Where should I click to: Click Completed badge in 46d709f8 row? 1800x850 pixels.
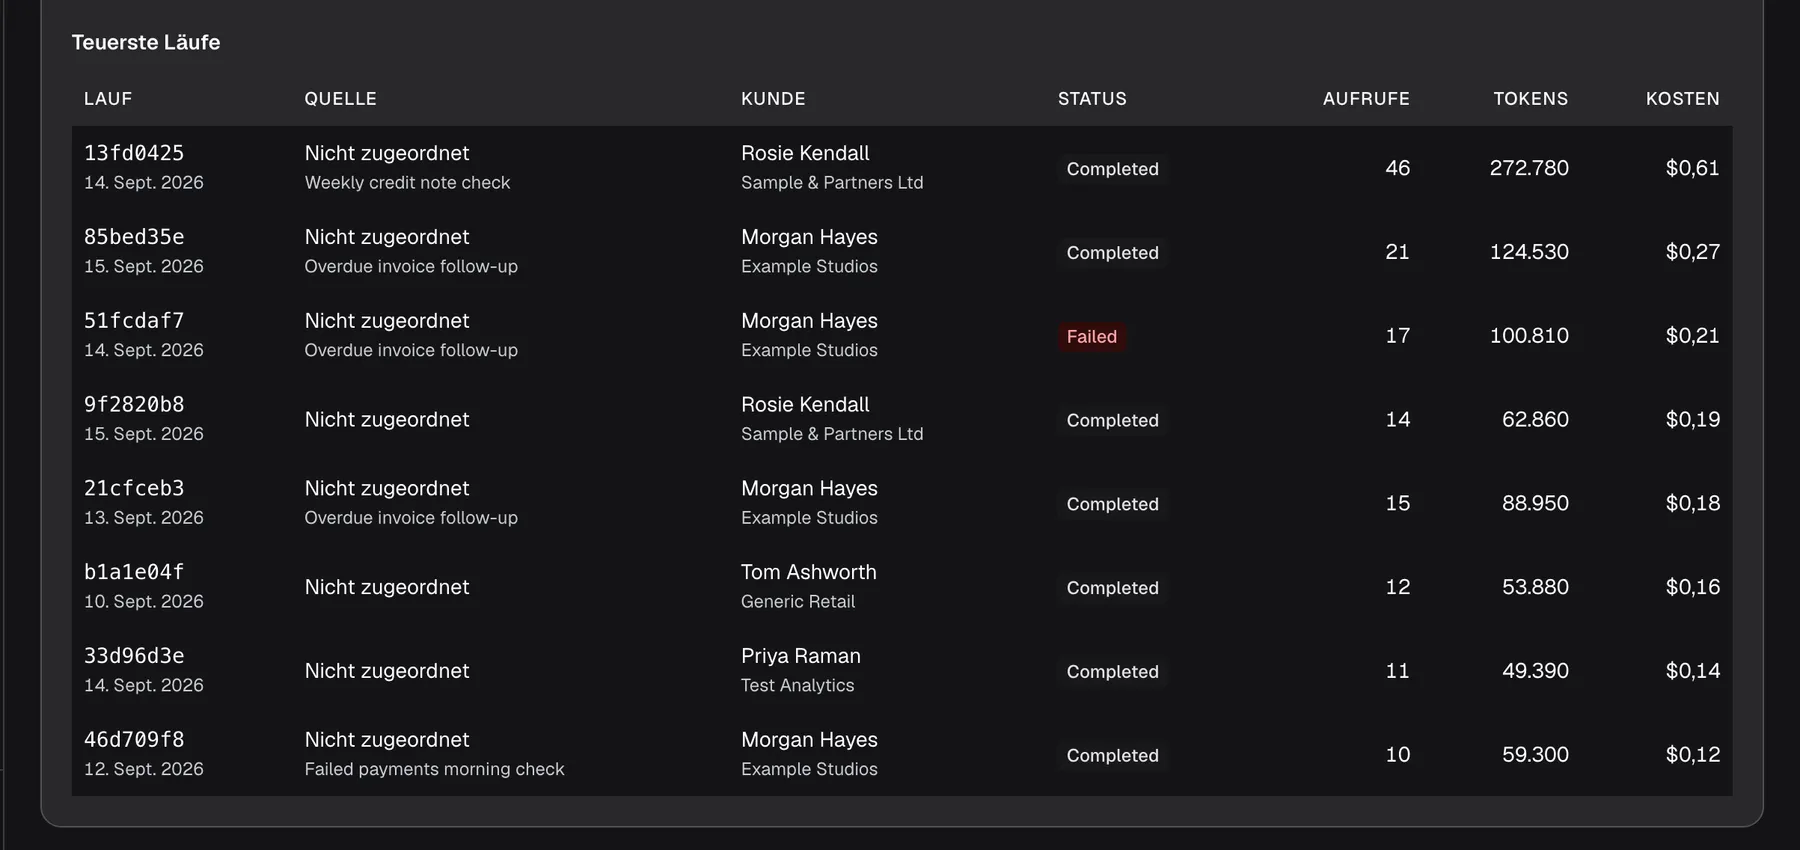tap(1113, 756)
